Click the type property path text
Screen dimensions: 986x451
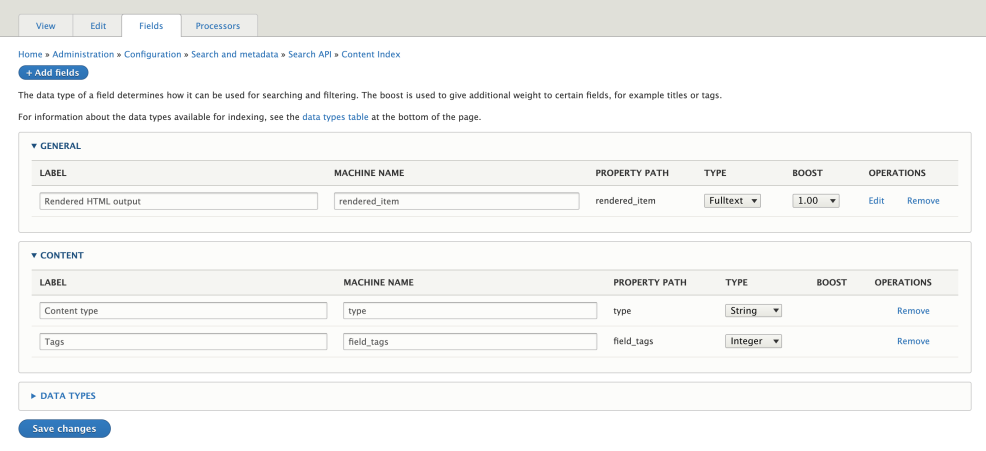[622, 311]
